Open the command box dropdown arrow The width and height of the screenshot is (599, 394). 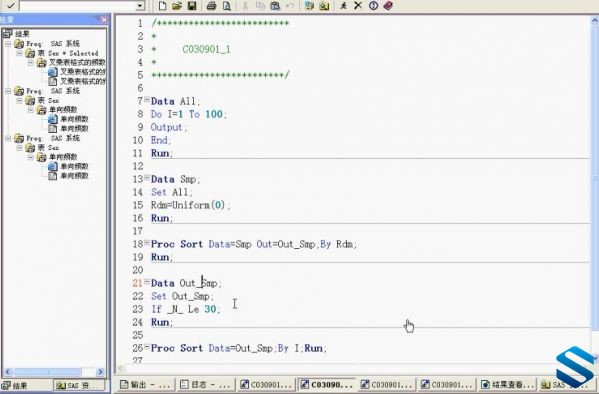(140, 6)
